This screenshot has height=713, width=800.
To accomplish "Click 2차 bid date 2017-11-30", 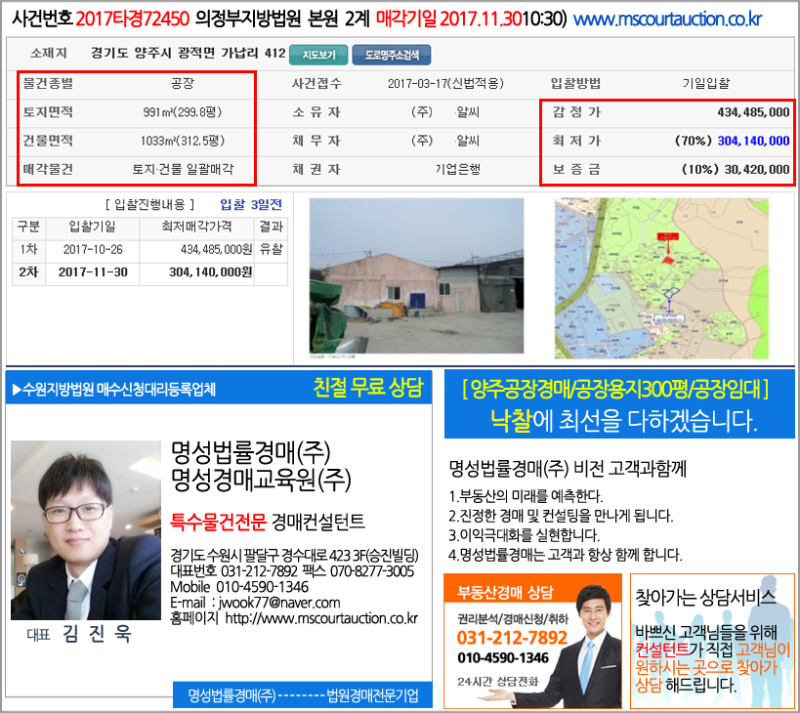I will [93, 272].
